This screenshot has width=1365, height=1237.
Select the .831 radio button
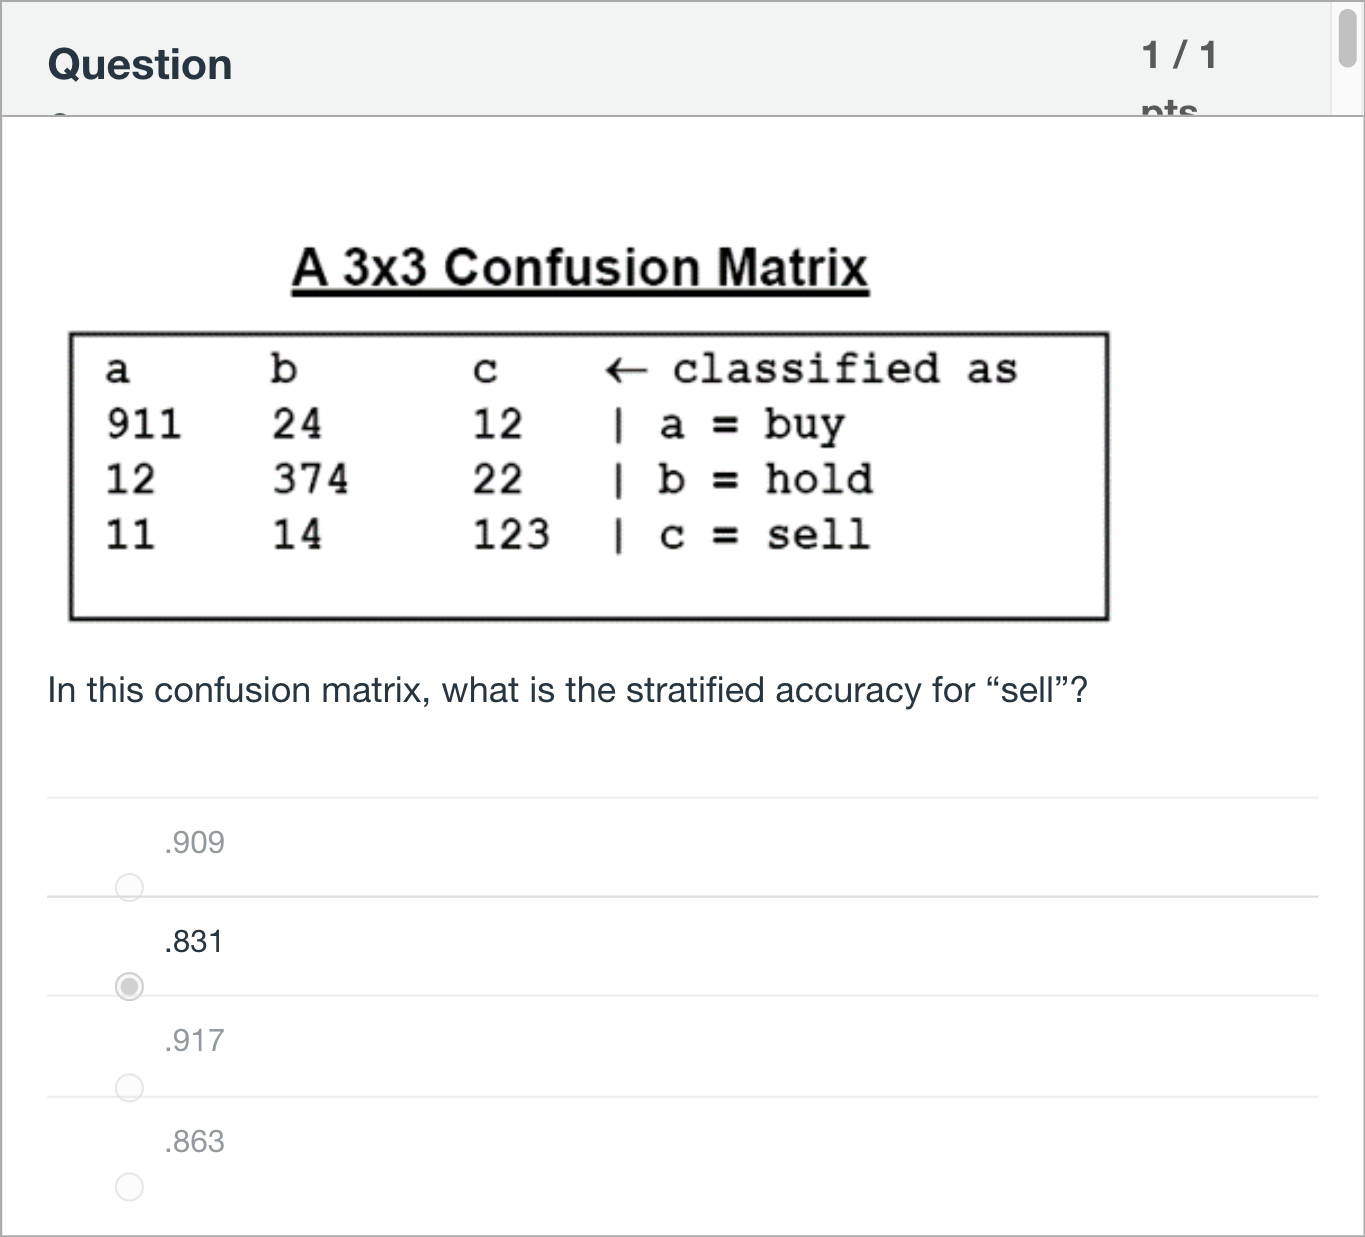[129, 987]
